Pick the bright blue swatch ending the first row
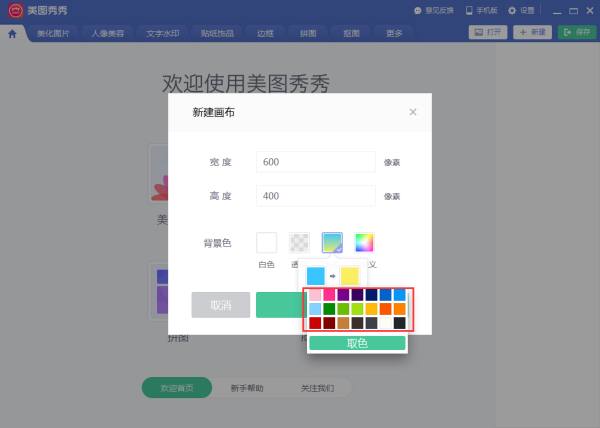This screenshot has width=600, height=428. click(x=399, y=295)
